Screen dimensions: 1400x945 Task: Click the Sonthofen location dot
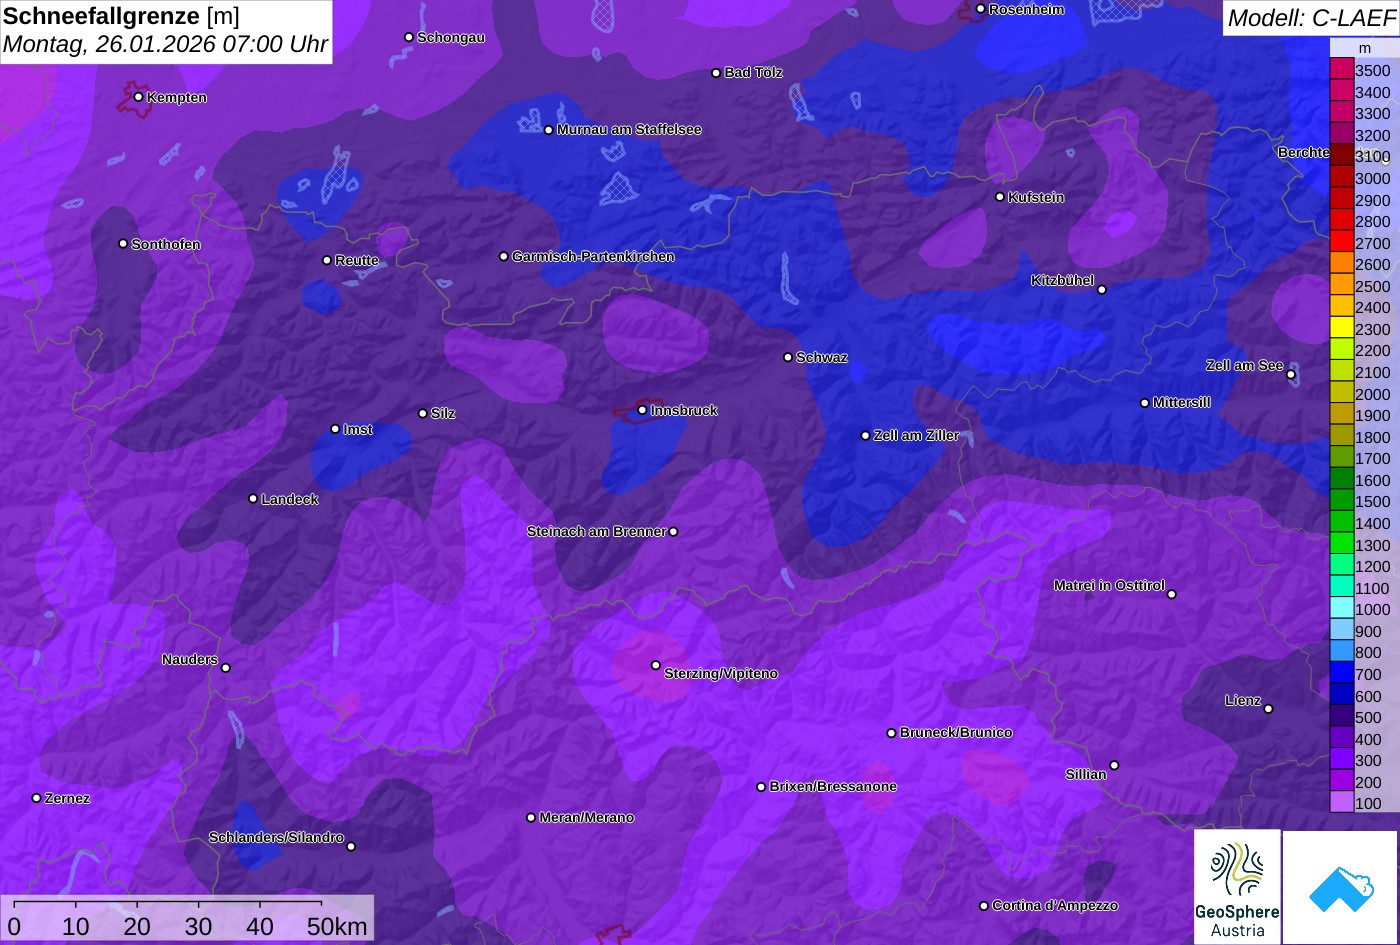[123, 244]
